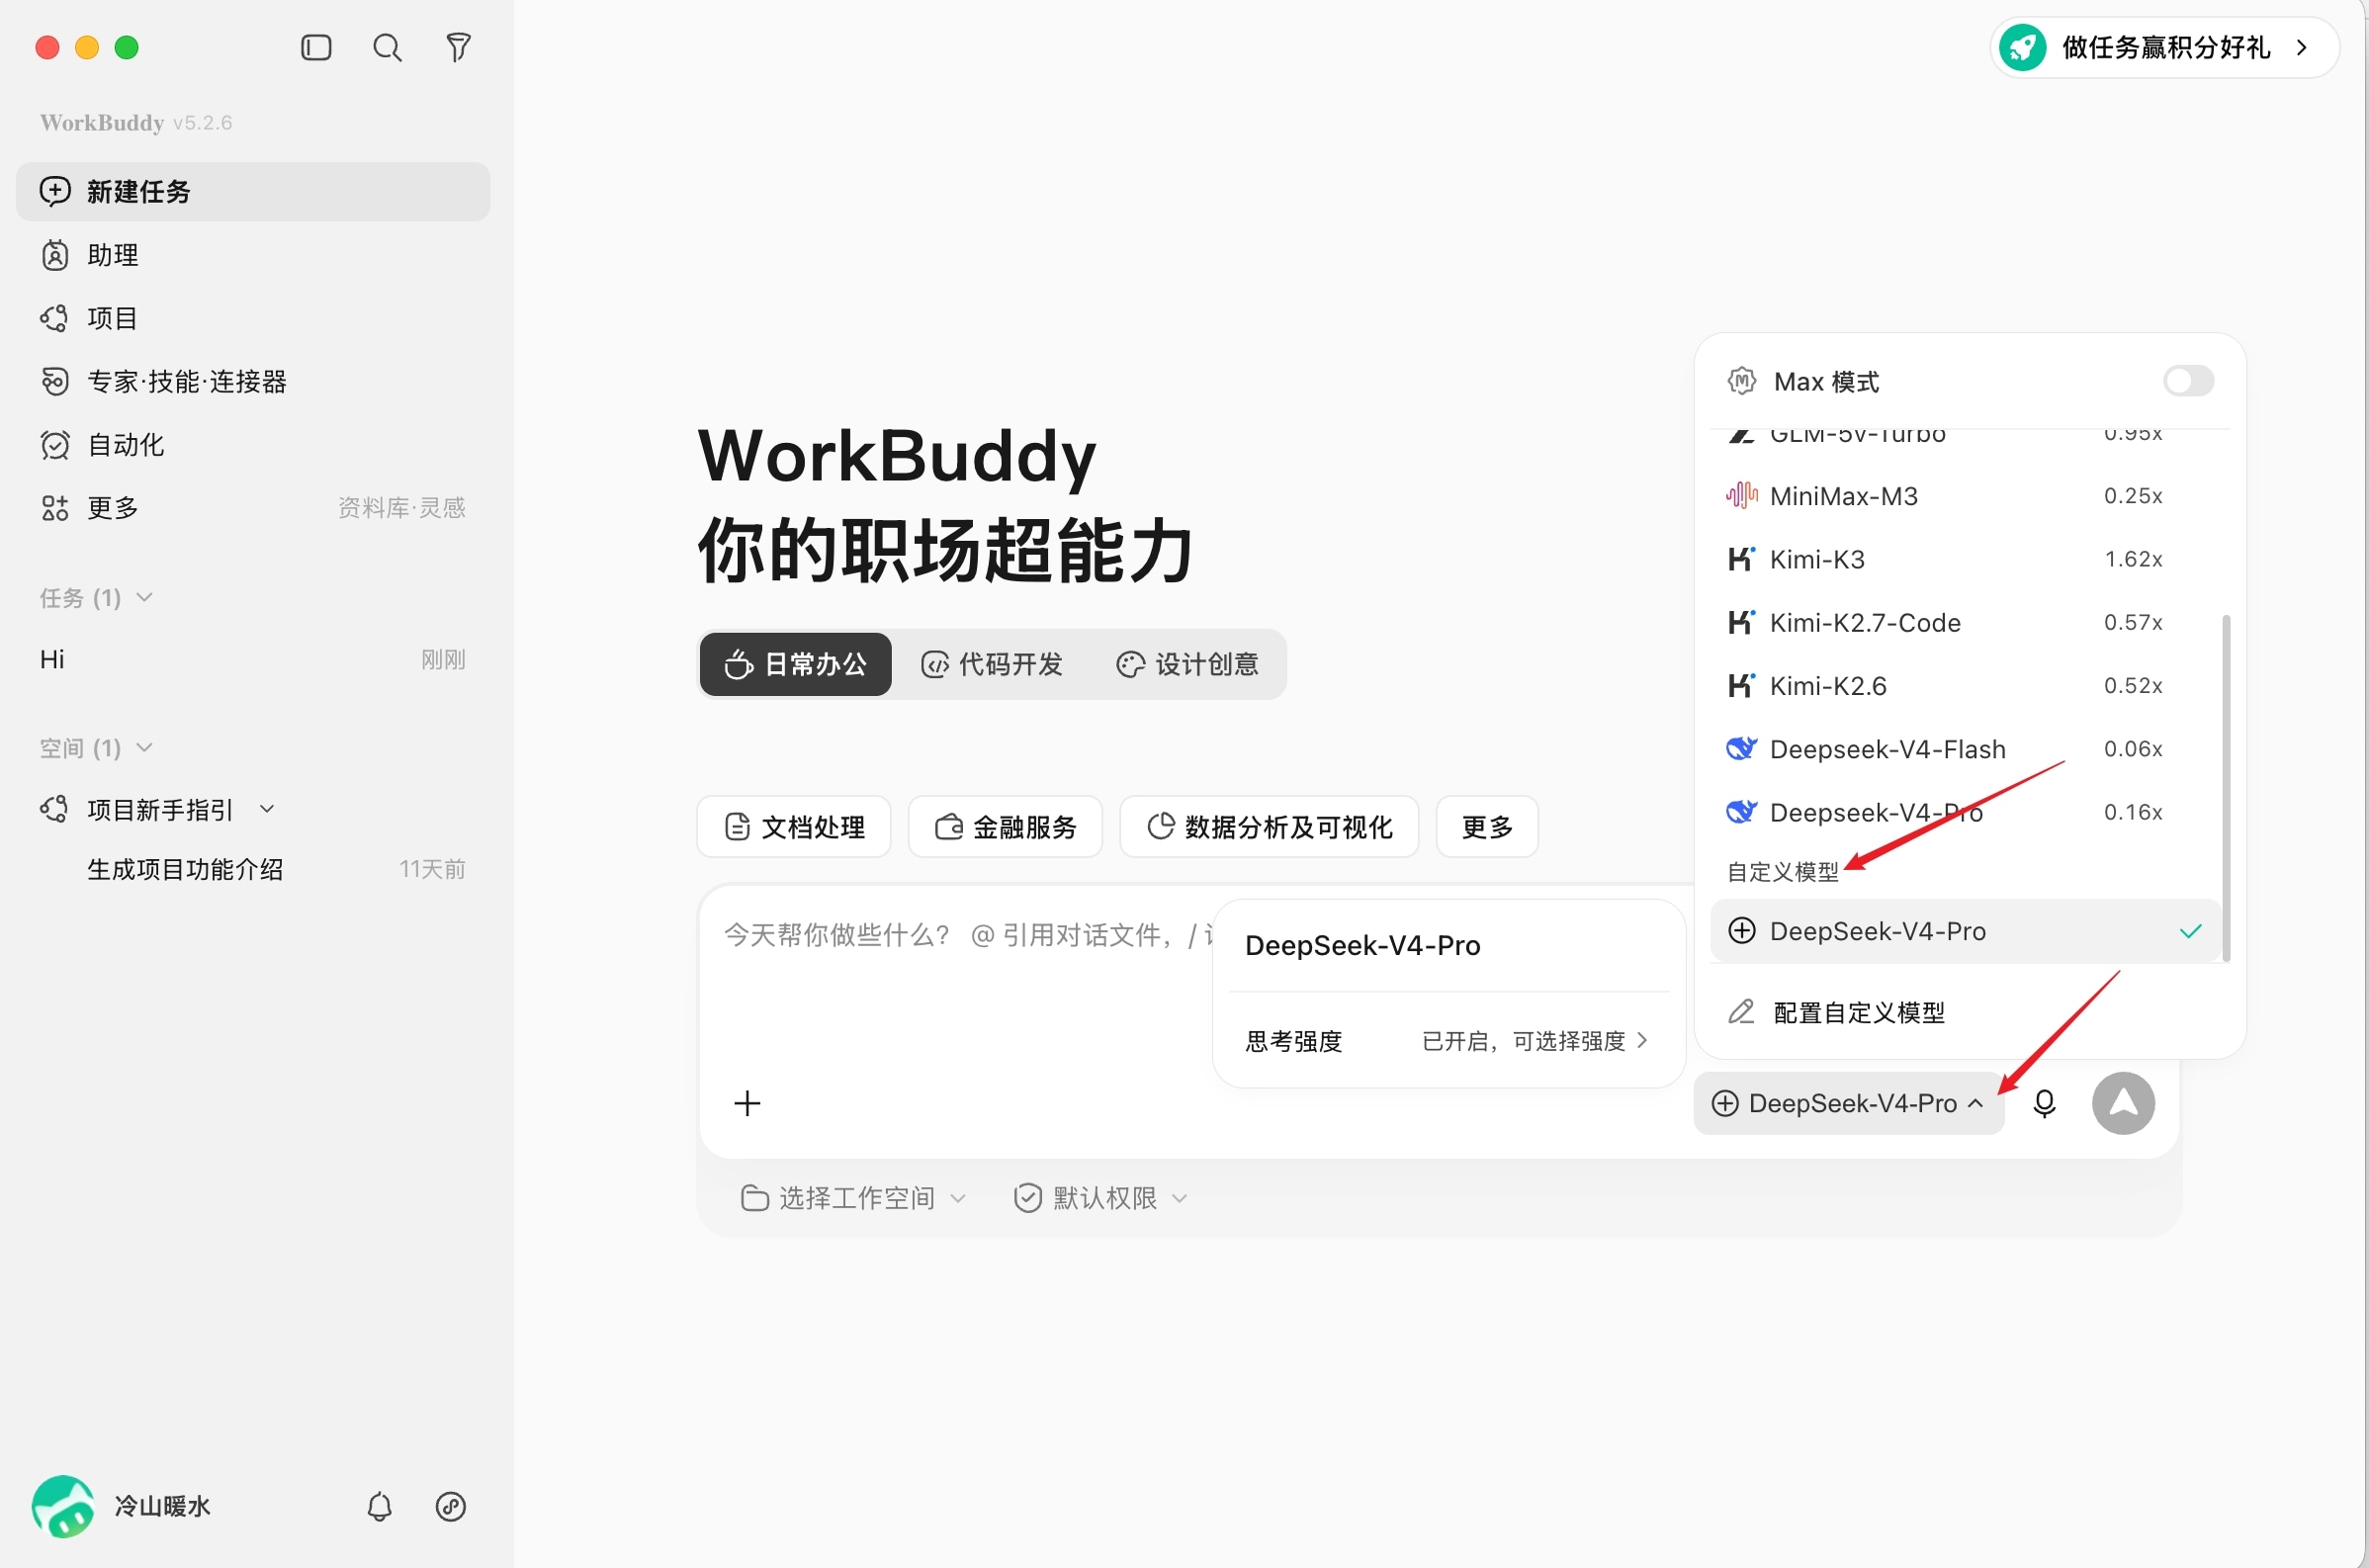2369x1568 pixels.
Task: Open the Hi task in sidebar
Action: 253,659
